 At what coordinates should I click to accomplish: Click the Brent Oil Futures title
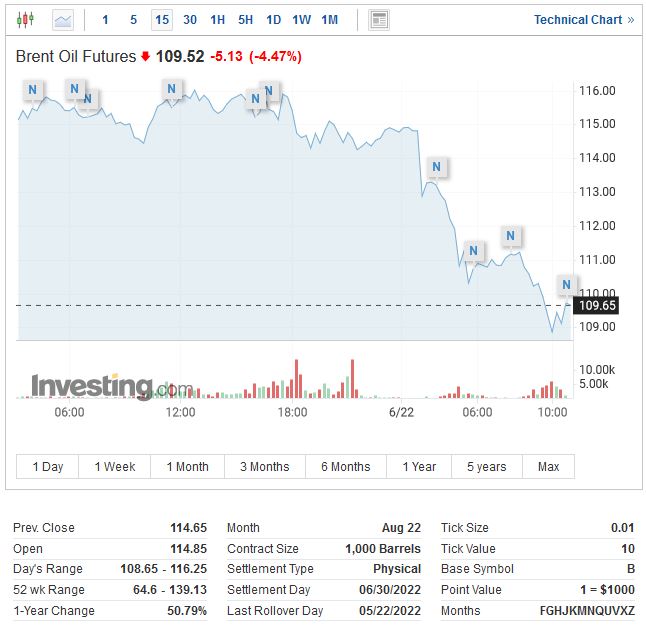pos(76,57)
